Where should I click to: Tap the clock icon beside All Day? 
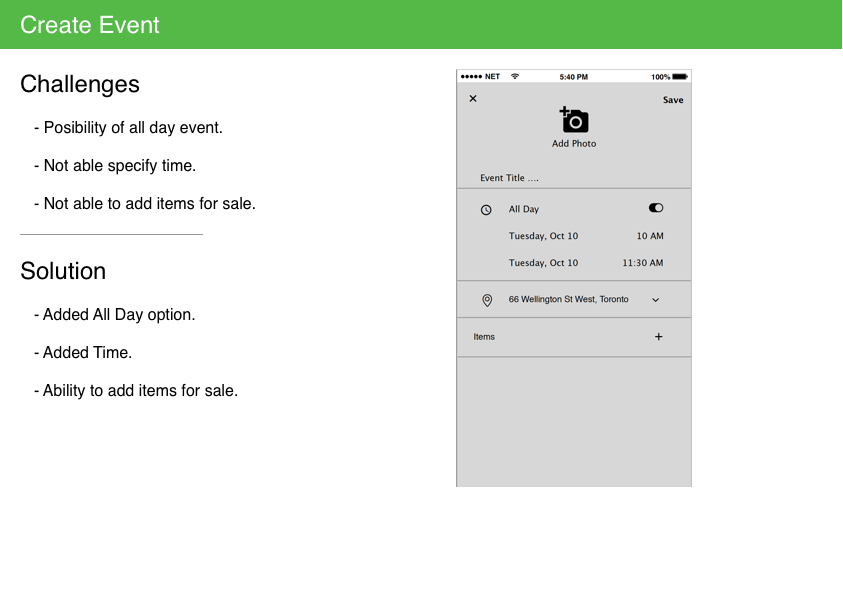pos(487,209)
